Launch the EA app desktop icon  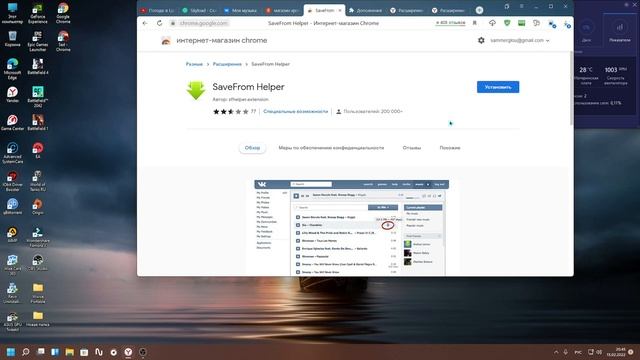(38, 150)
